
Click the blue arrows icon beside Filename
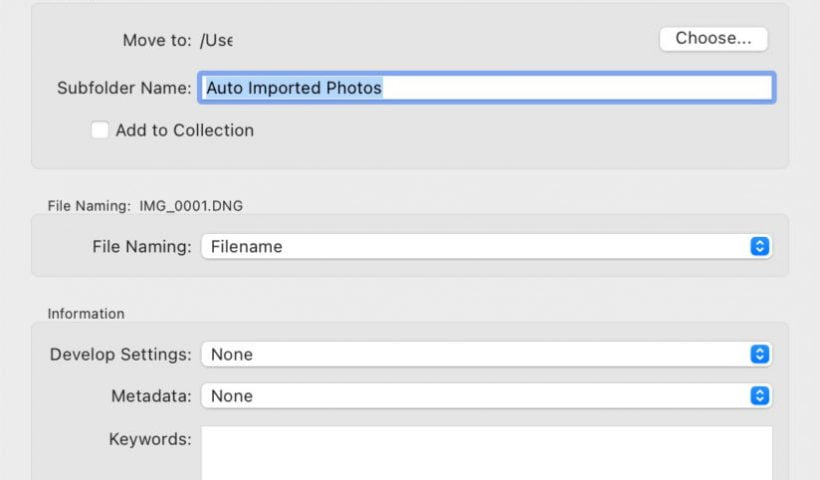(760, 246)
